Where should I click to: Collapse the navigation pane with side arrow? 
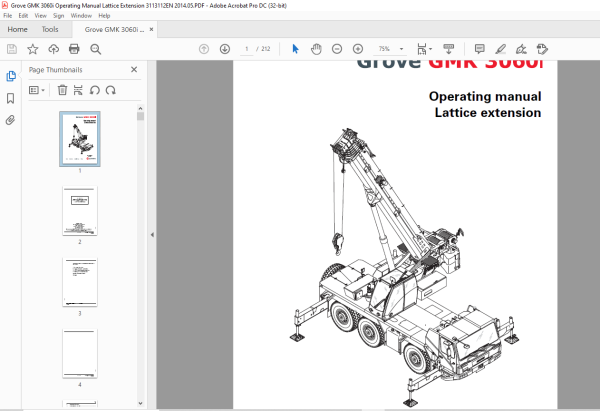click(152, 235)
